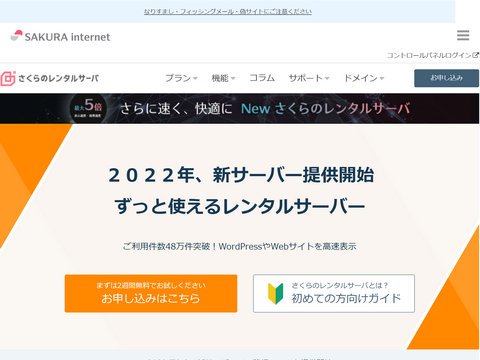Click the orange お申し込みはこちら button
480x360 pixels.
click(151, 293)
